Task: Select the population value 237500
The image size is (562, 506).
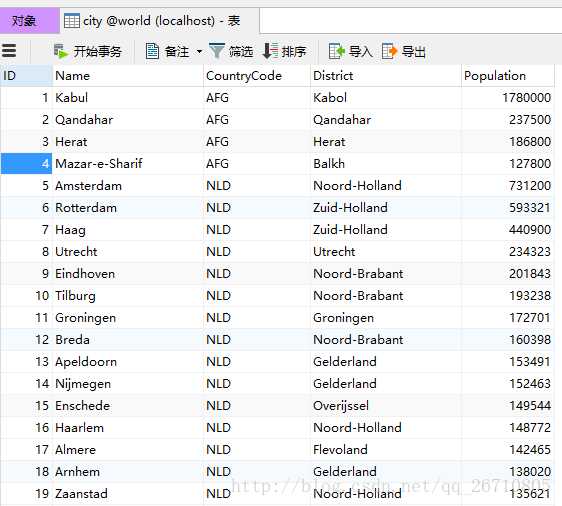Action: (x=508, y=120)
